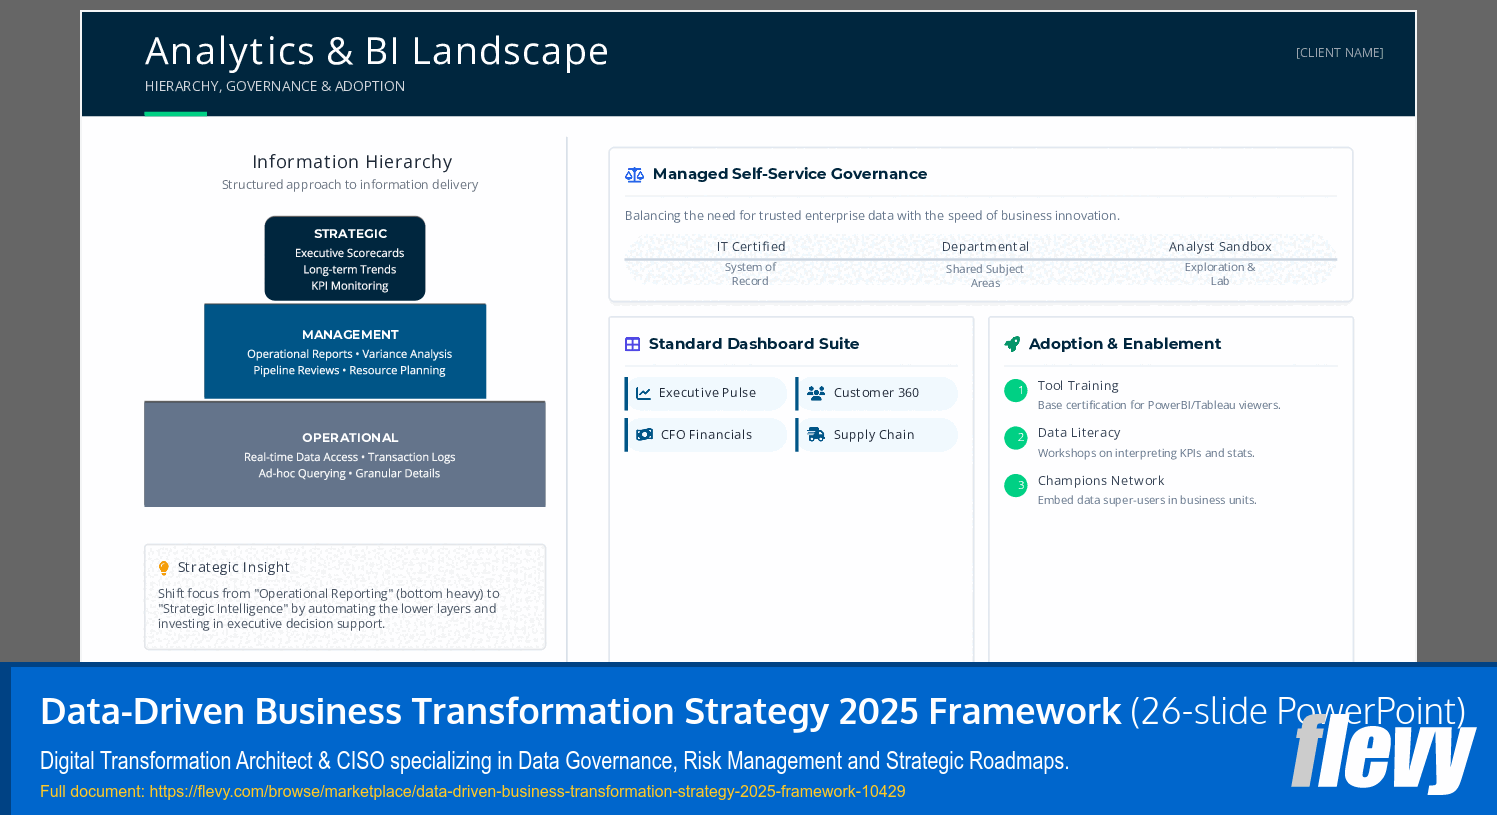
Task: Click the green badge 2 beside Data Literacy
Action: pos(1015,438)
